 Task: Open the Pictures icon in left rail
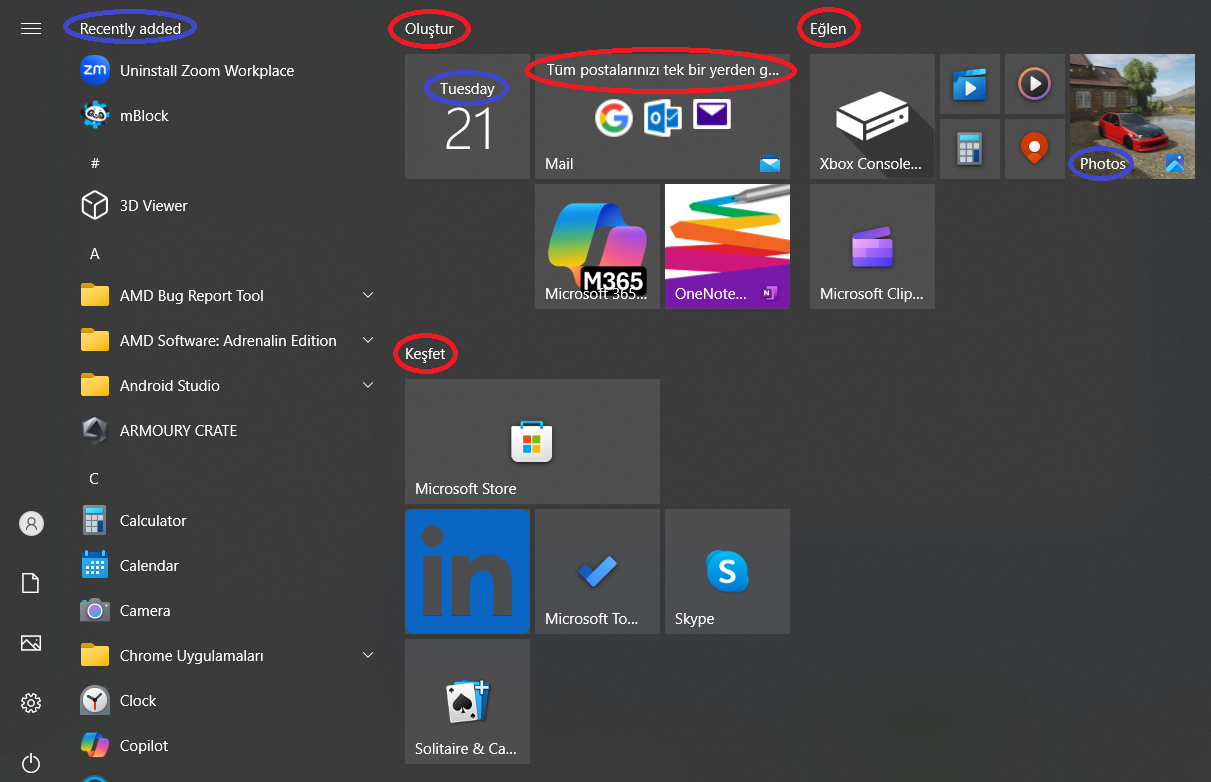[x=31, y=643]
